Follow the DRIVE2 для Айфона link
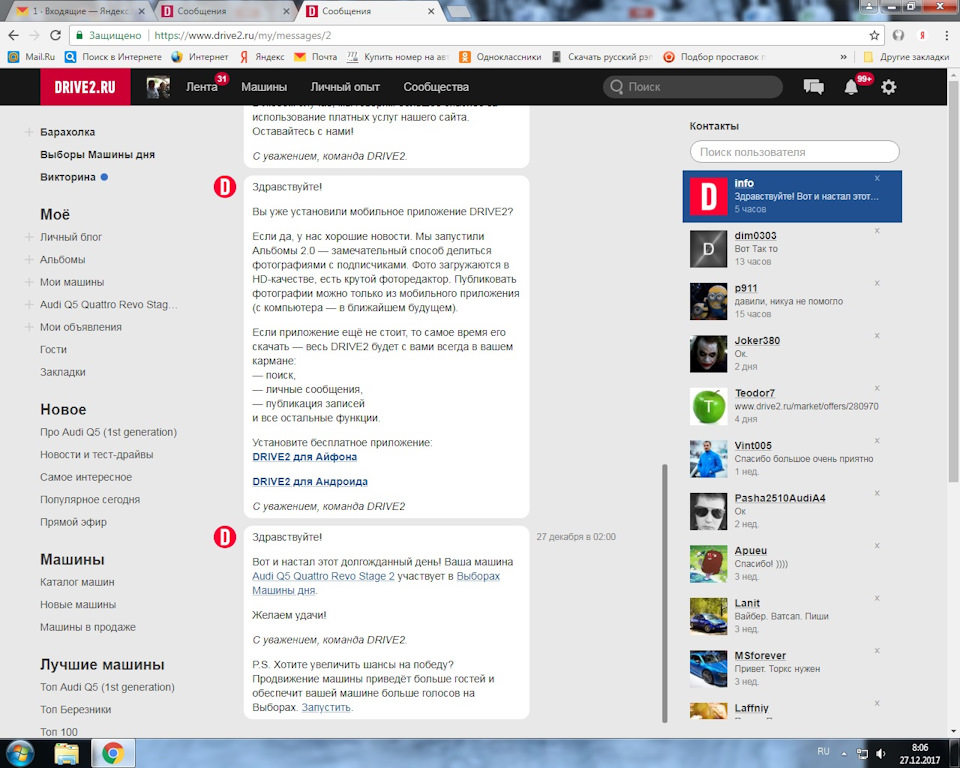960x768 pixels. click(x=304, y=457)
